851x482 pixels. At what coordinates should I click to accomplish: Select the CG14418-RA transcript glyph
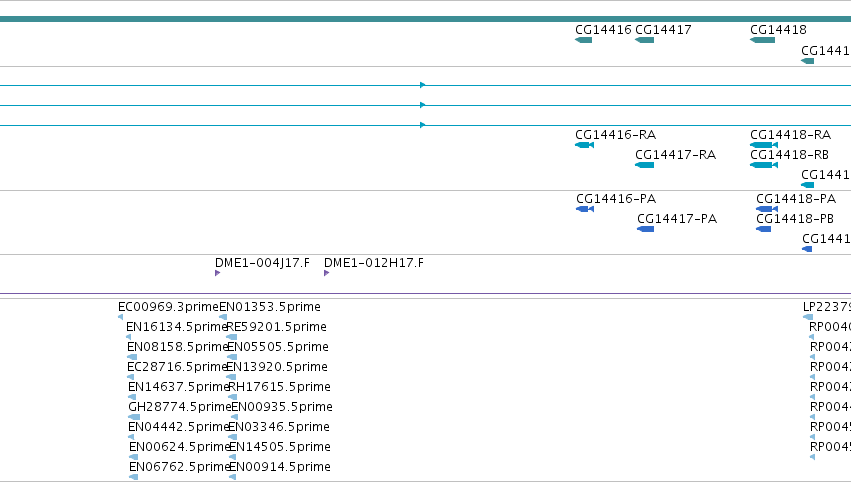tap(764, 145)
